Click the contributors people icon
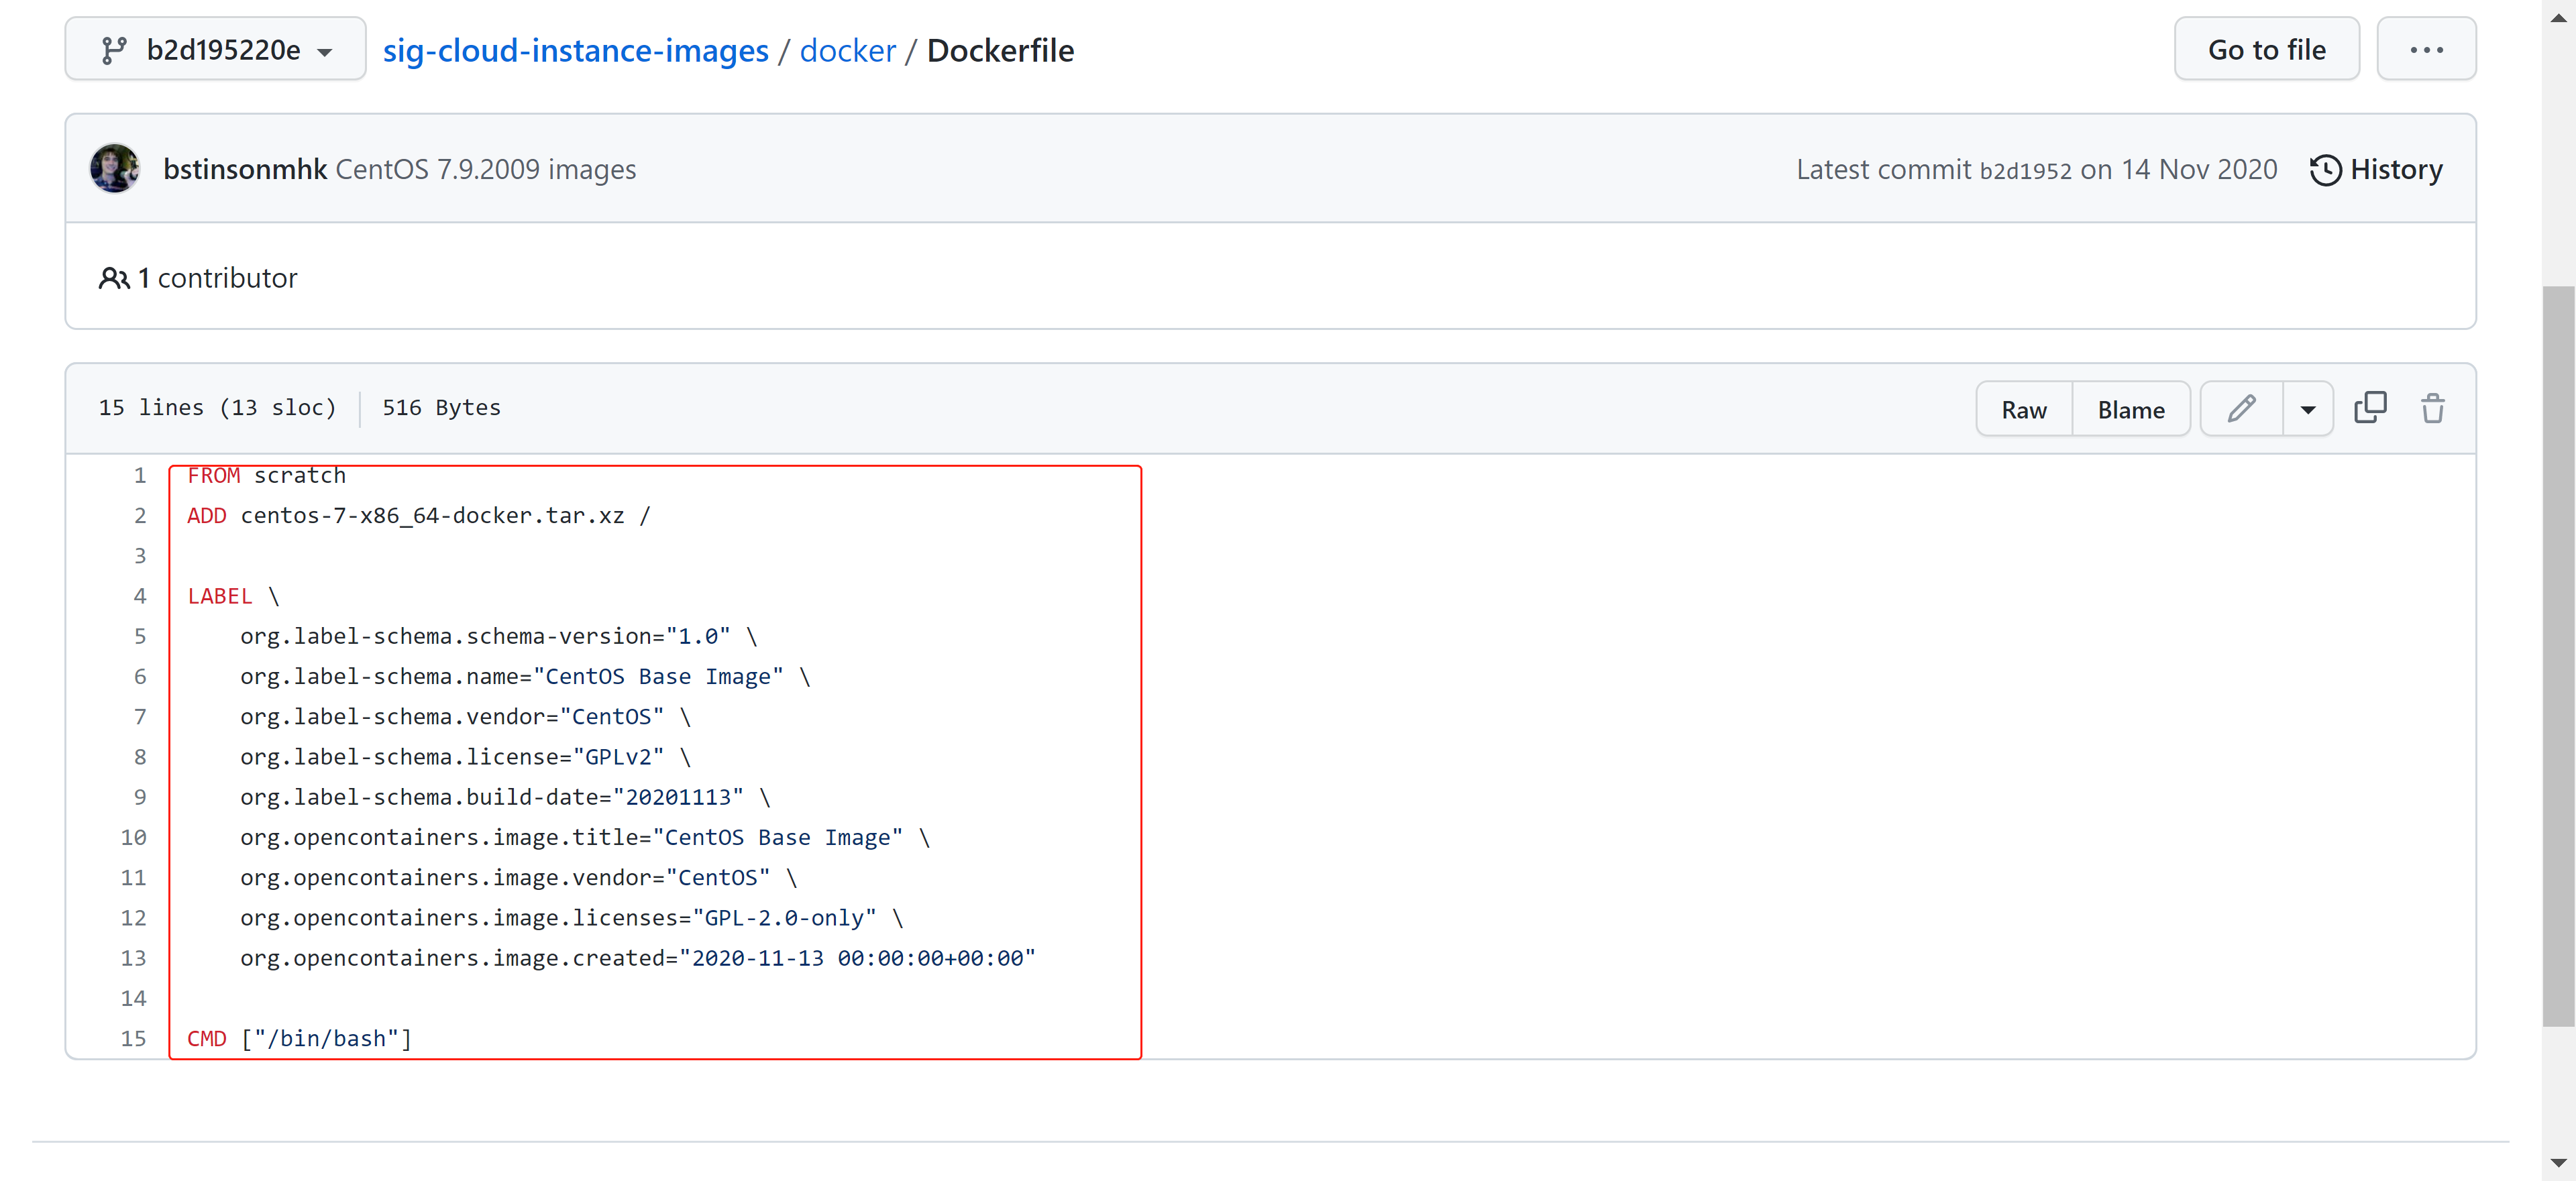The height and width of the screenshot is (1181, 2576). (x=113, y=278)
